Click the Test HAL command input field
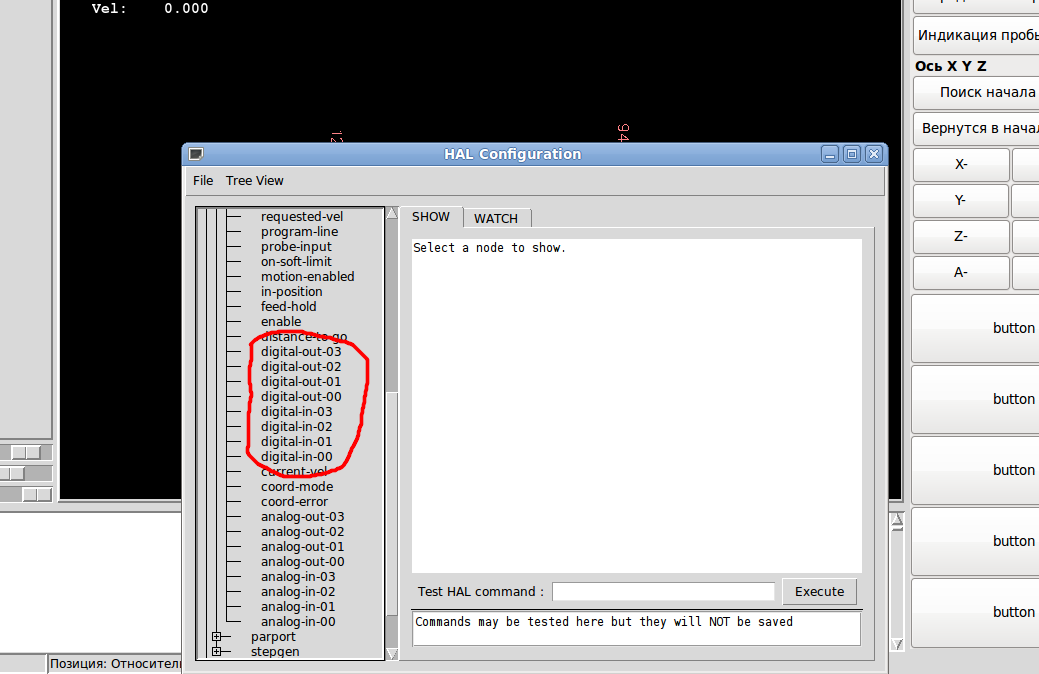1039x674 pixels. 663,591
